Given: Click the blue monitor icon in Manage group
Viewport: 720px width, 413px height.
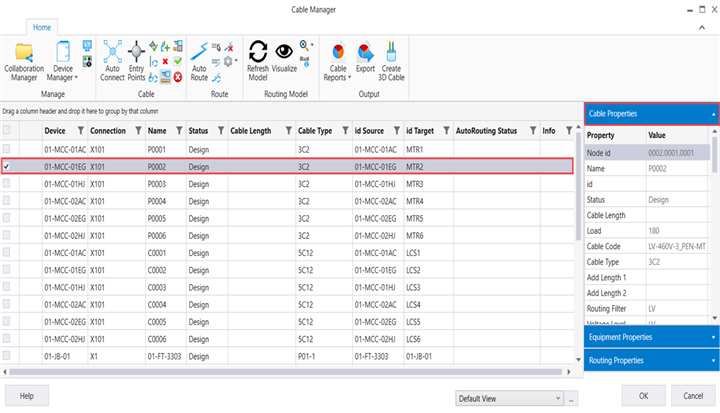Looking at the screenshot, I should (87, 45).
